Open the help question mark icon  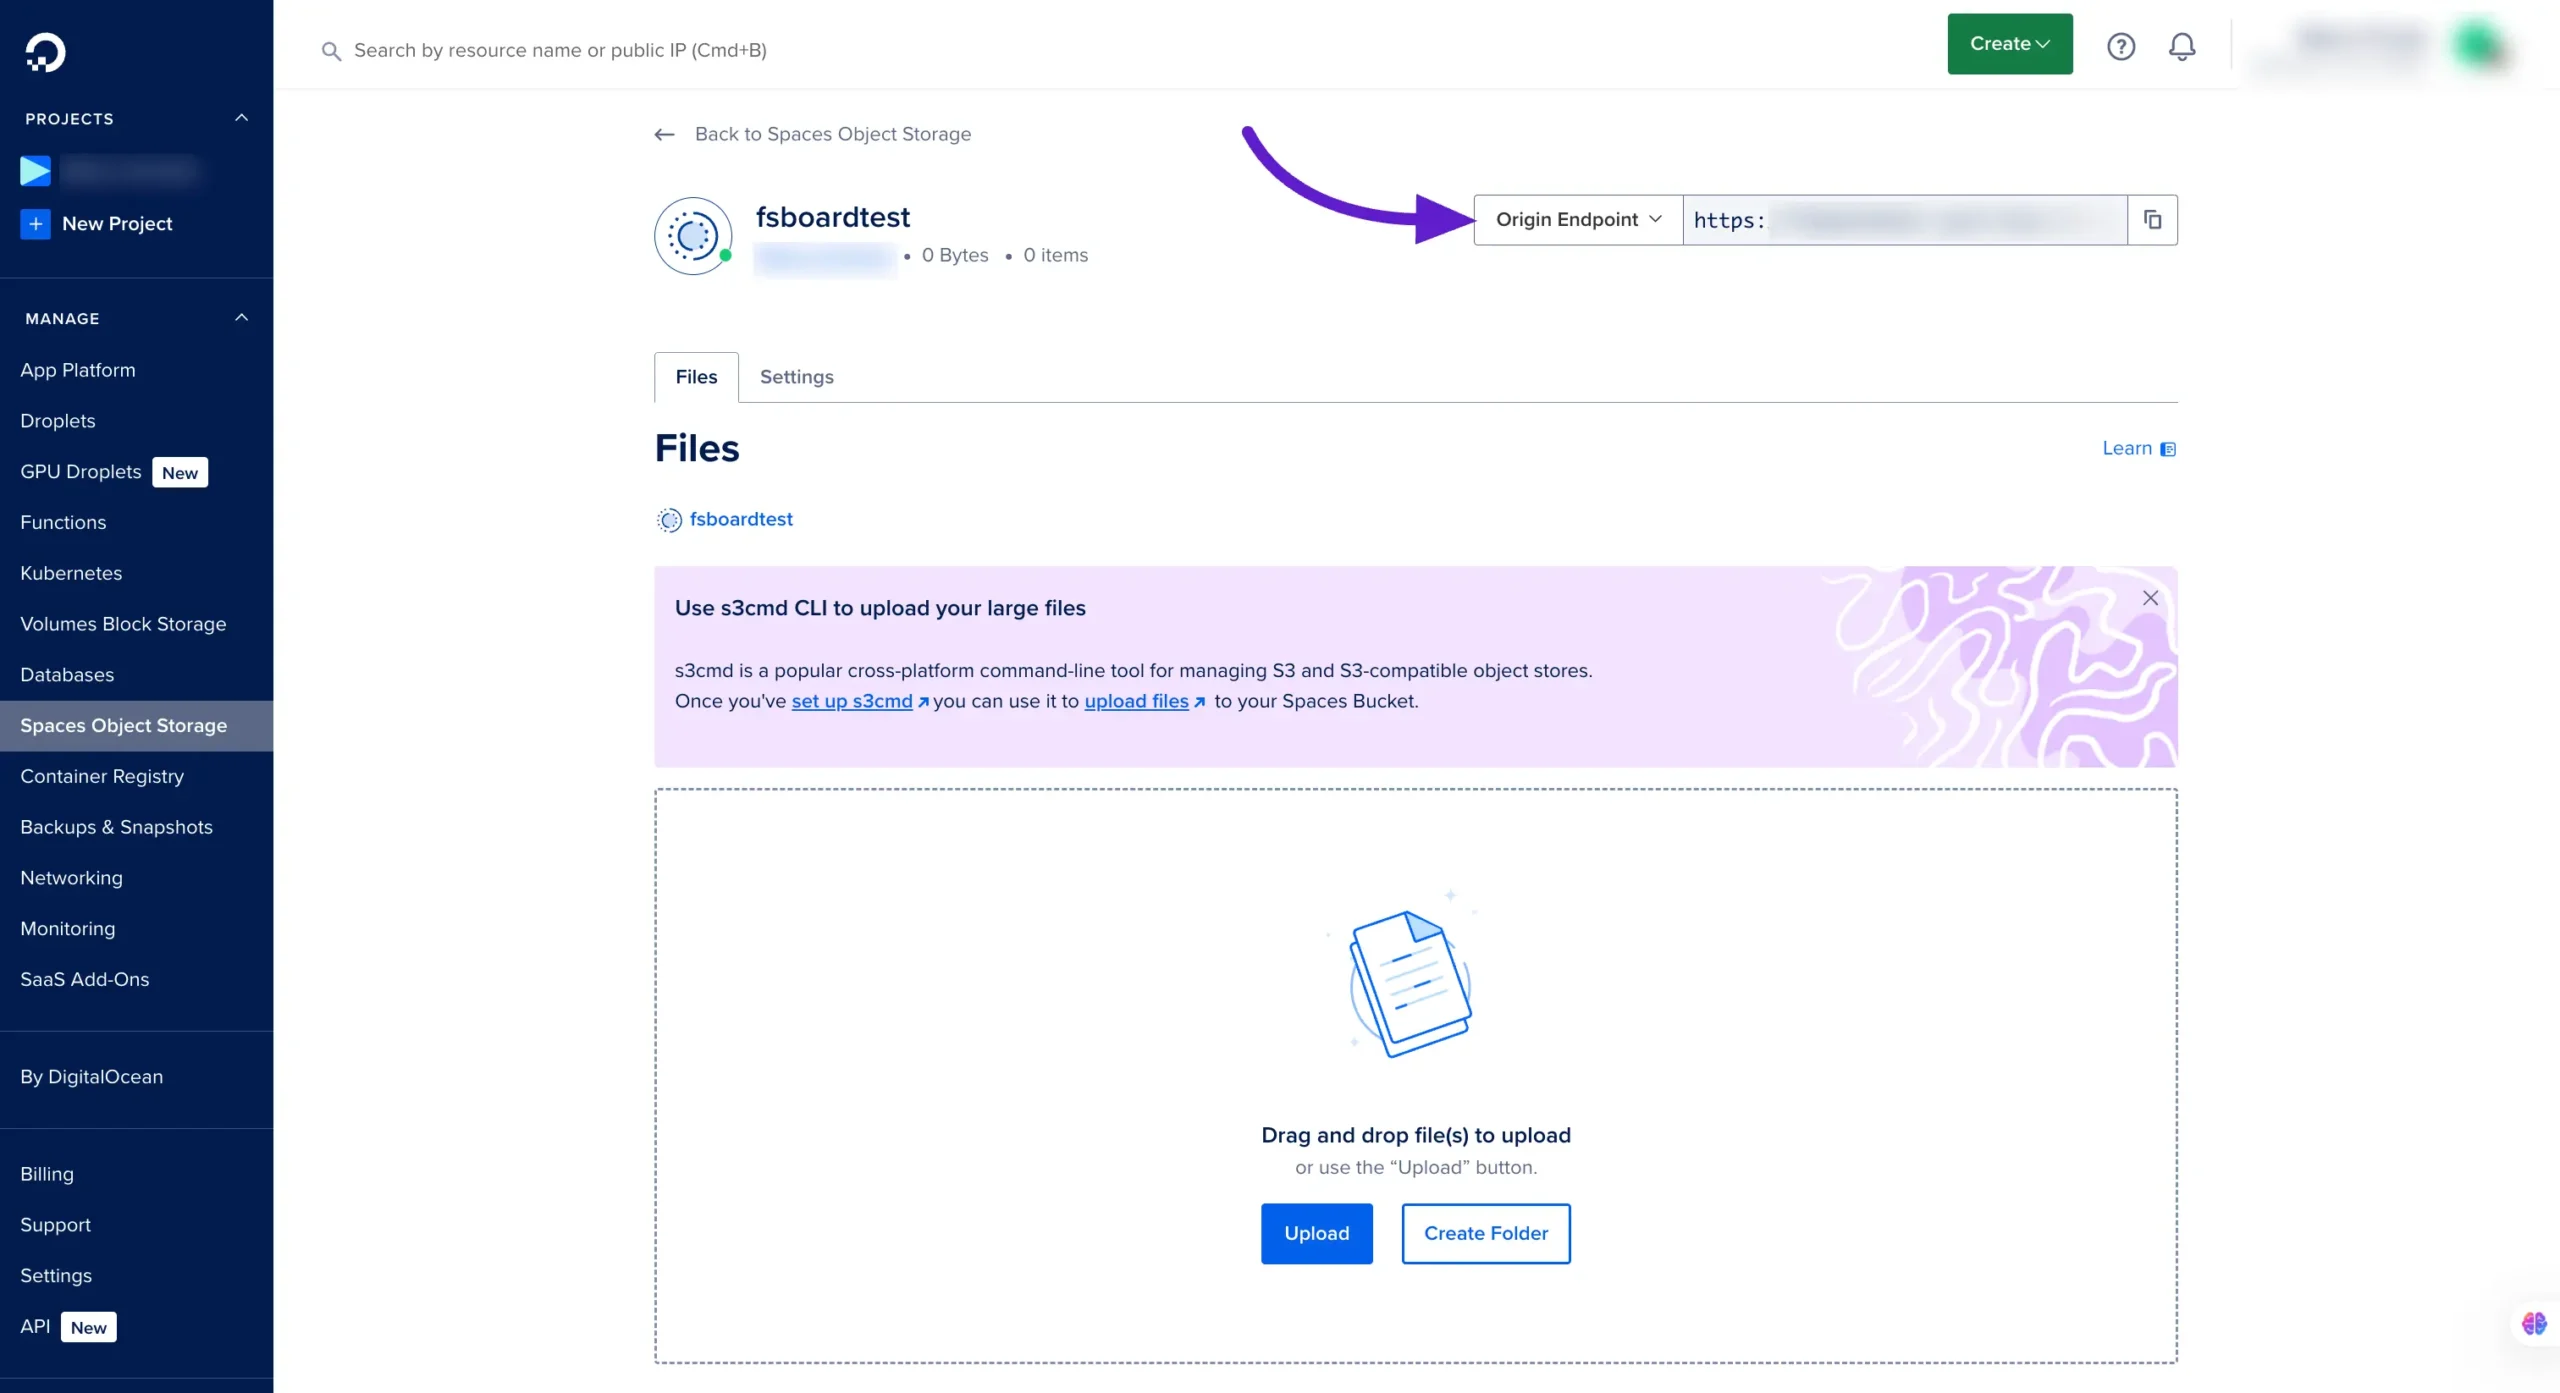pyautogui.click(x=2120, y=46)
